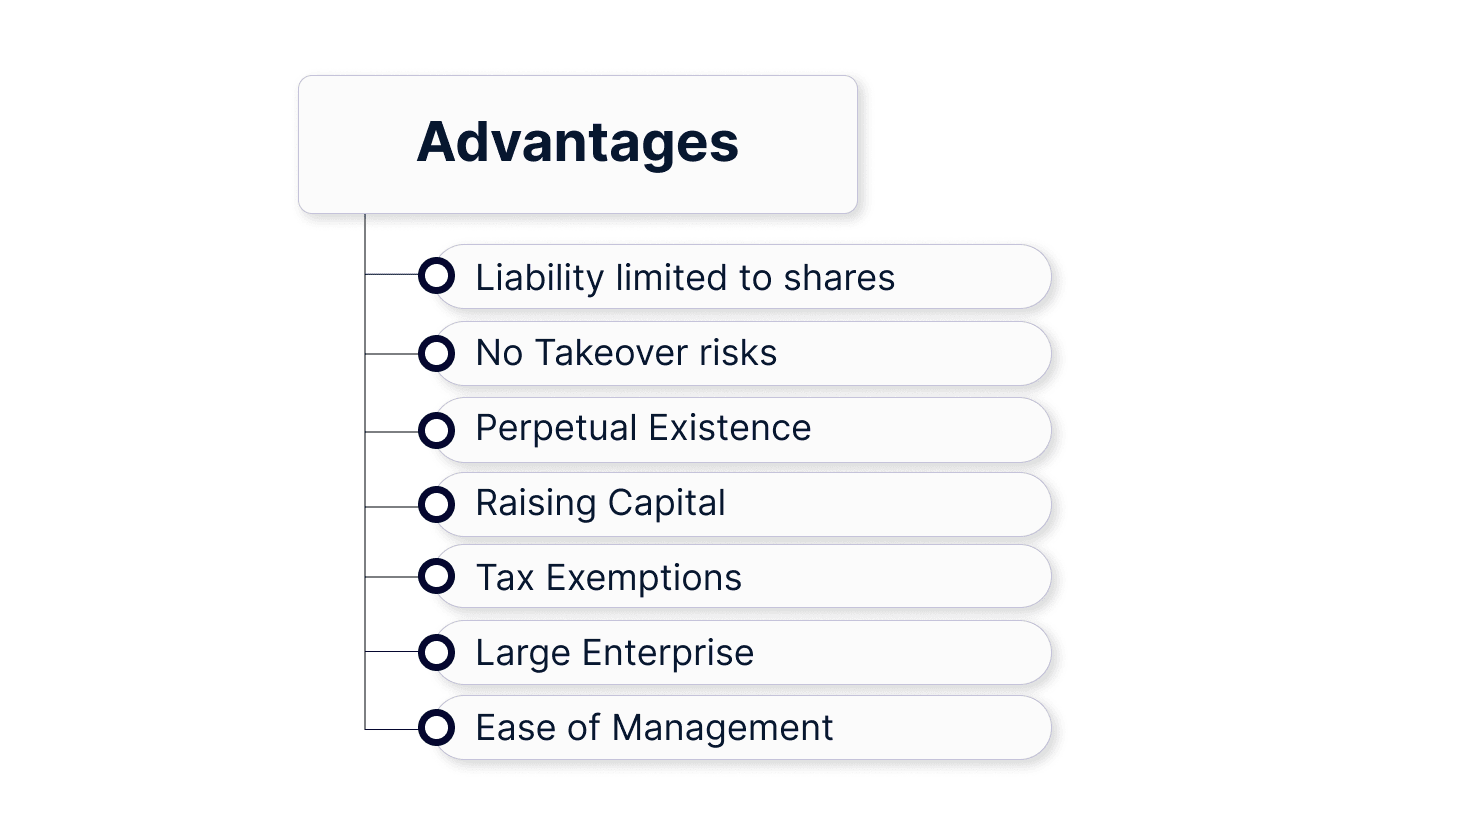1457x833 pixels.
Task: Select the ring bullet for Large Enterprise
Action: 436,652
